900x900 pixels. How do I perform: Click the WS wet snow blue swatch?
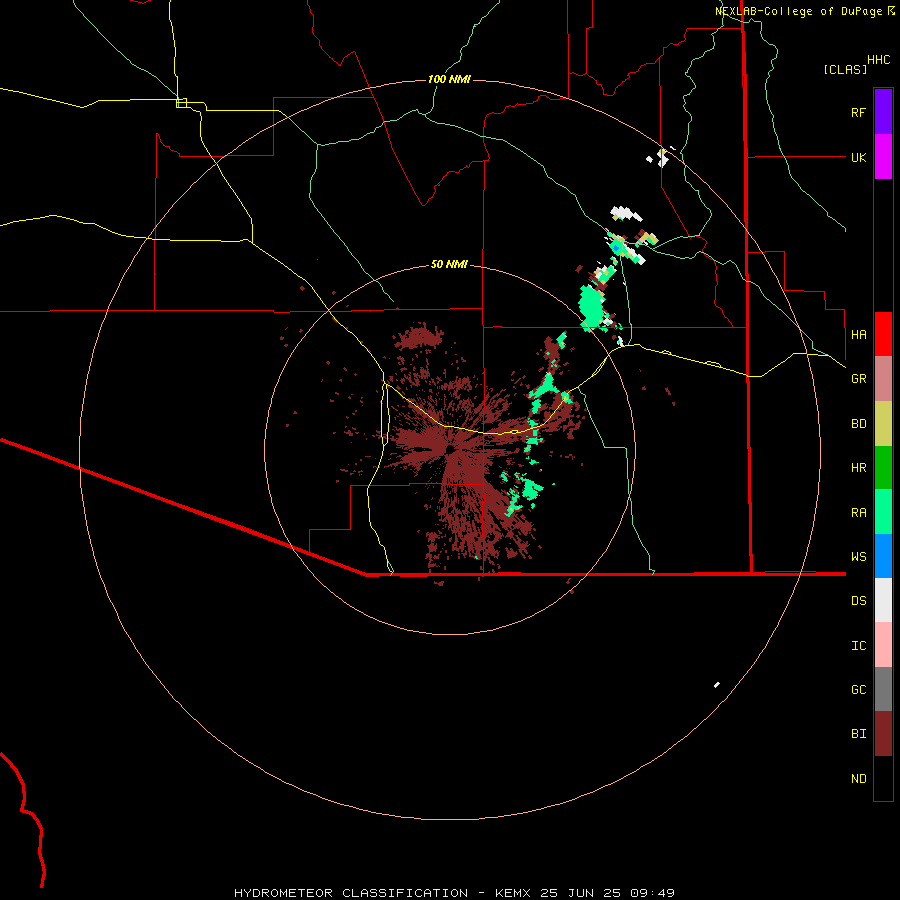coord(883,556)
